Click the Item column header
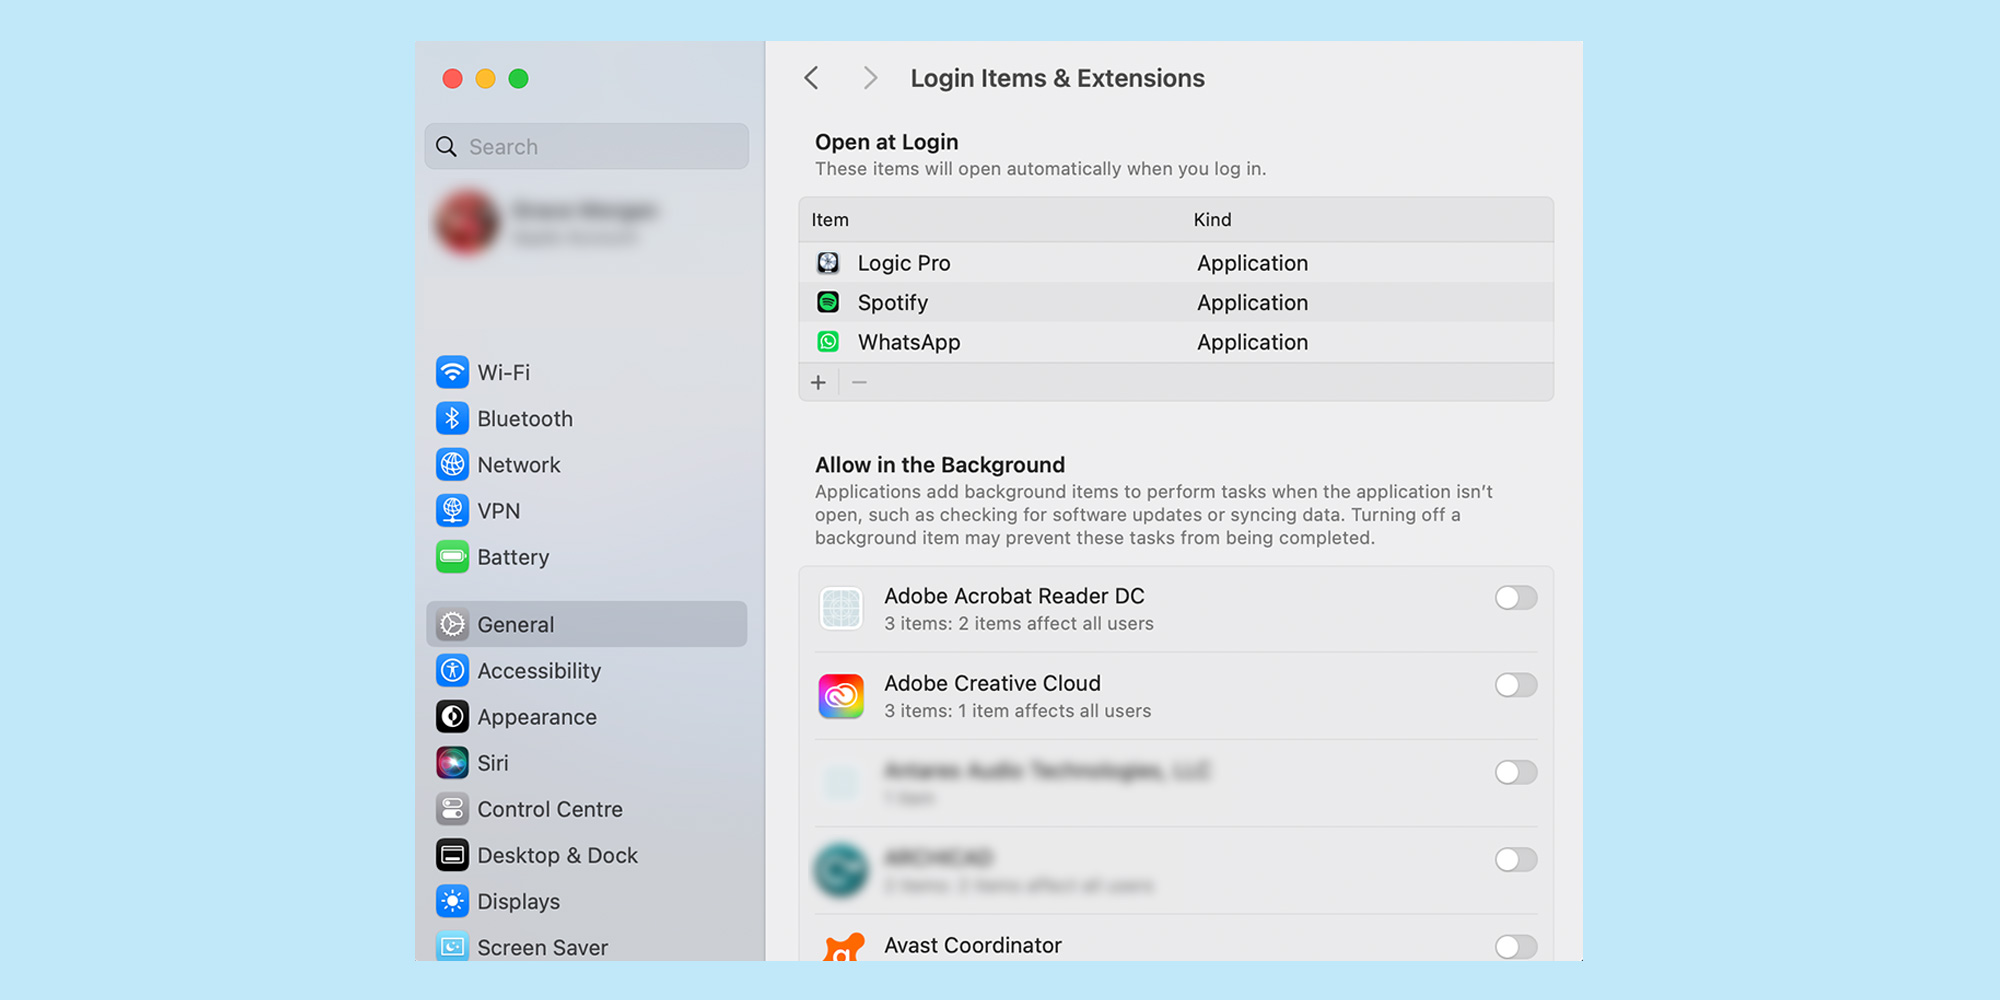The width and height of the screenshot is (2000, 1000). tap(830, 220)
